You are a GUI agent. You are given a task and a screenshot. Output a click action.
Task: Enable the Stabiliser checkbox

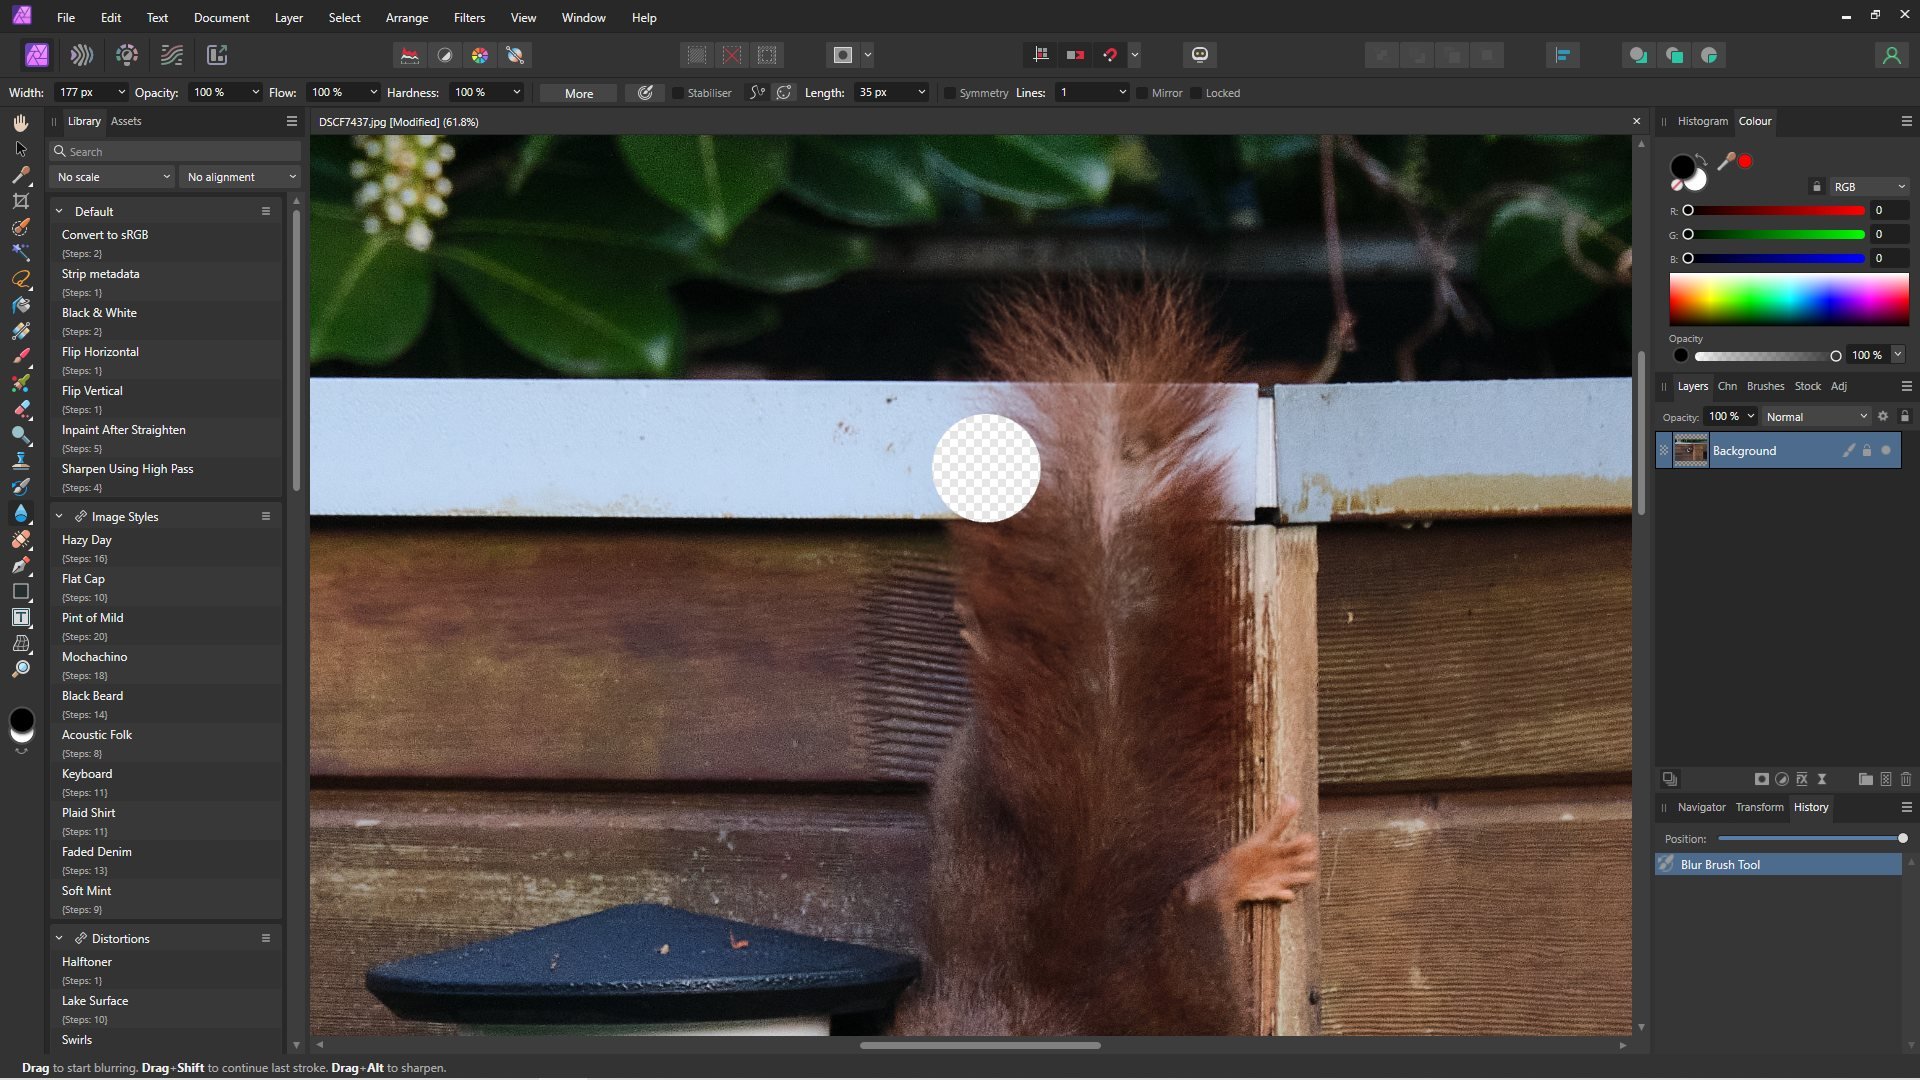tap(678, 93)
